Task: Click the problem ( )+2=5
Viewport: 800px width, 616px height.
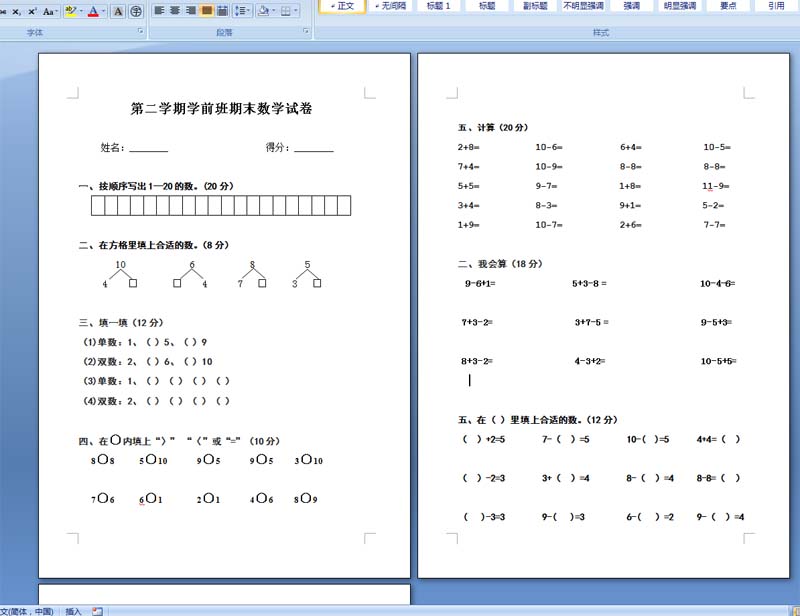Action: (x=483, y=439)
